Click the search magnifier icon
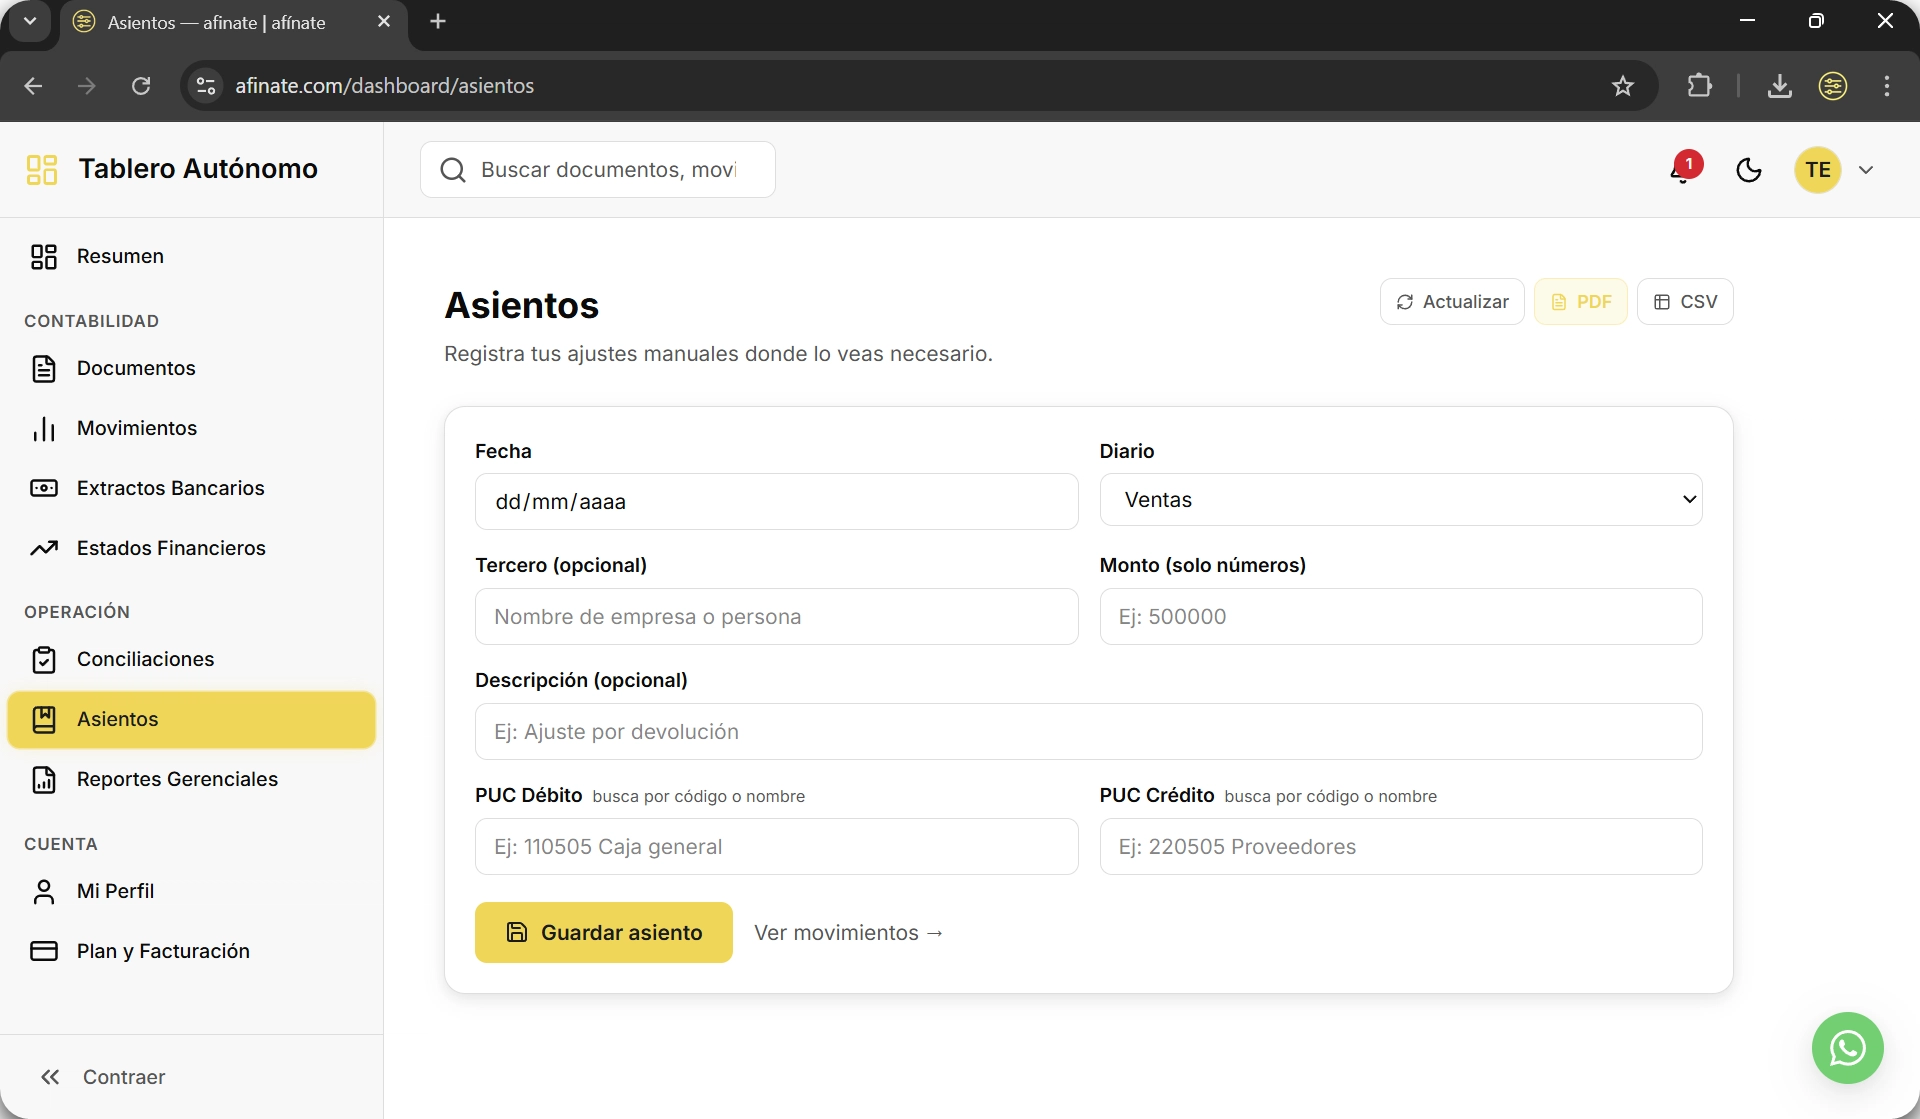Viewport: 1920px width, 1119px height. coord(453,170)
